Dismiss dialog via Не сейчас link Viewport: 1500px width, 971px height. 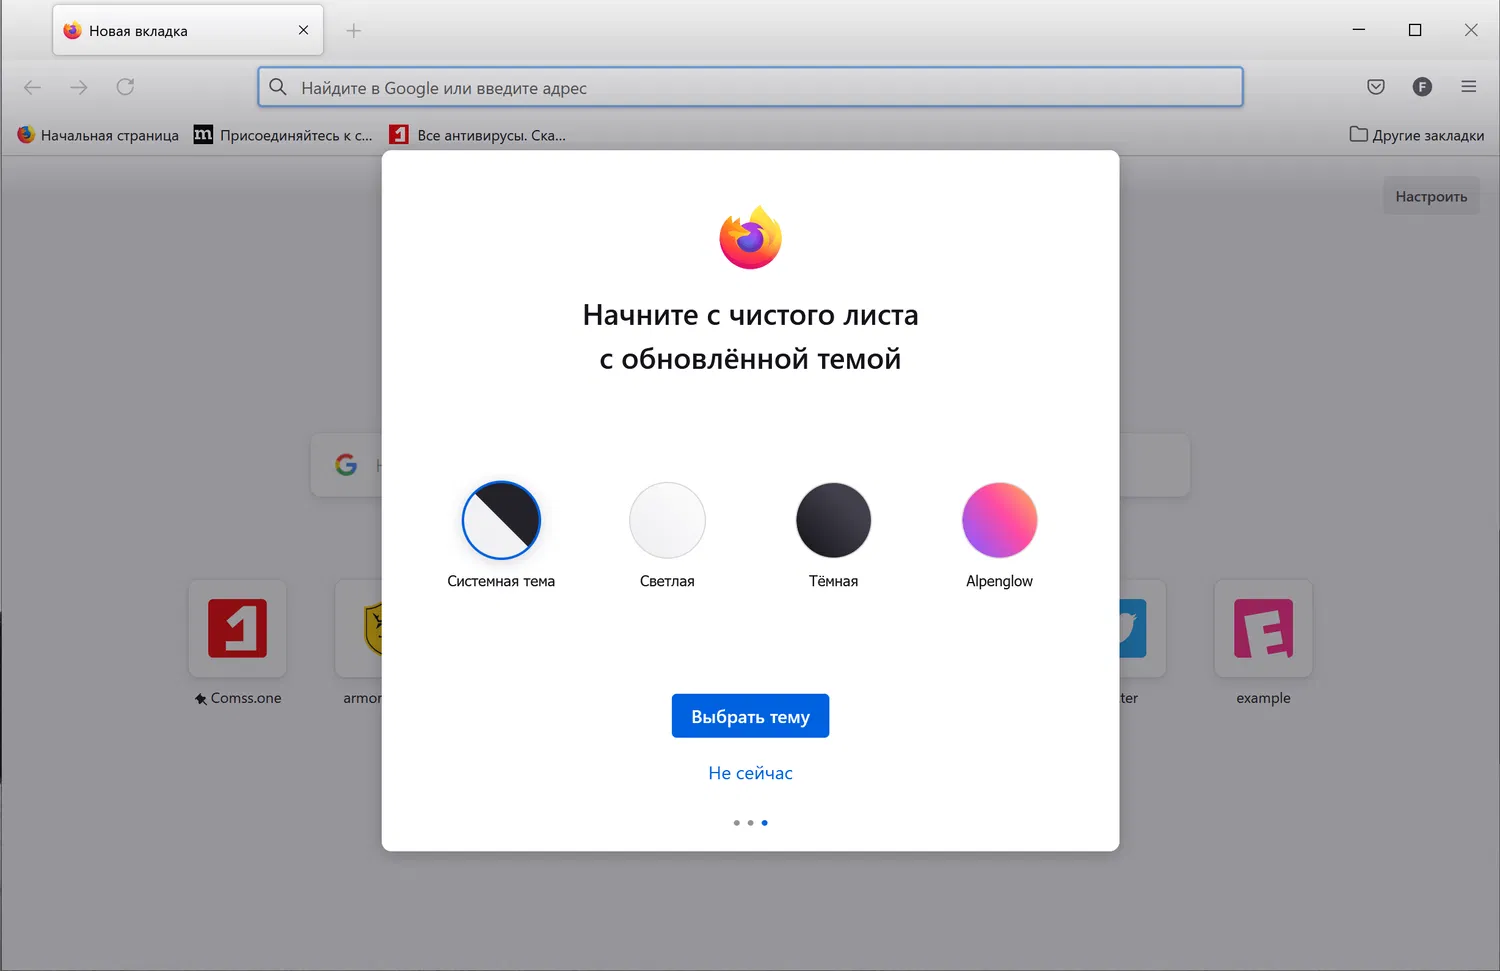750,773
